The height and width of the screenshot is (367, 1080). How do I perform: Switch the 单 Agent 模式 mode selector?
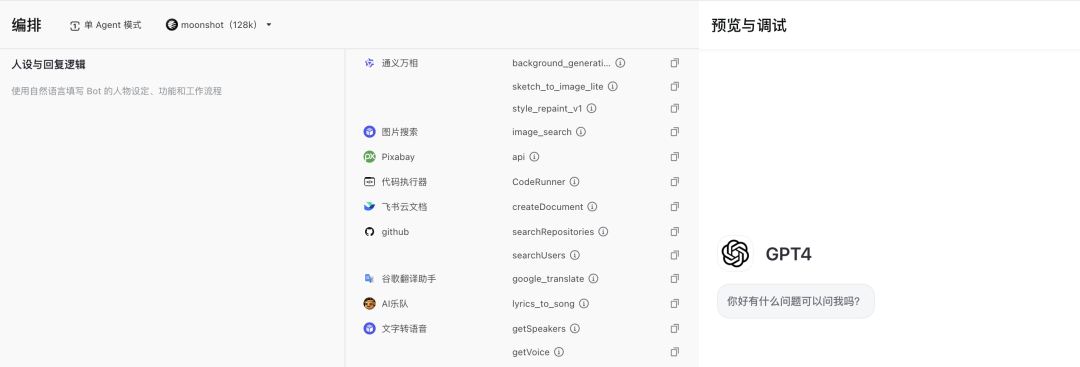point(105,25)
